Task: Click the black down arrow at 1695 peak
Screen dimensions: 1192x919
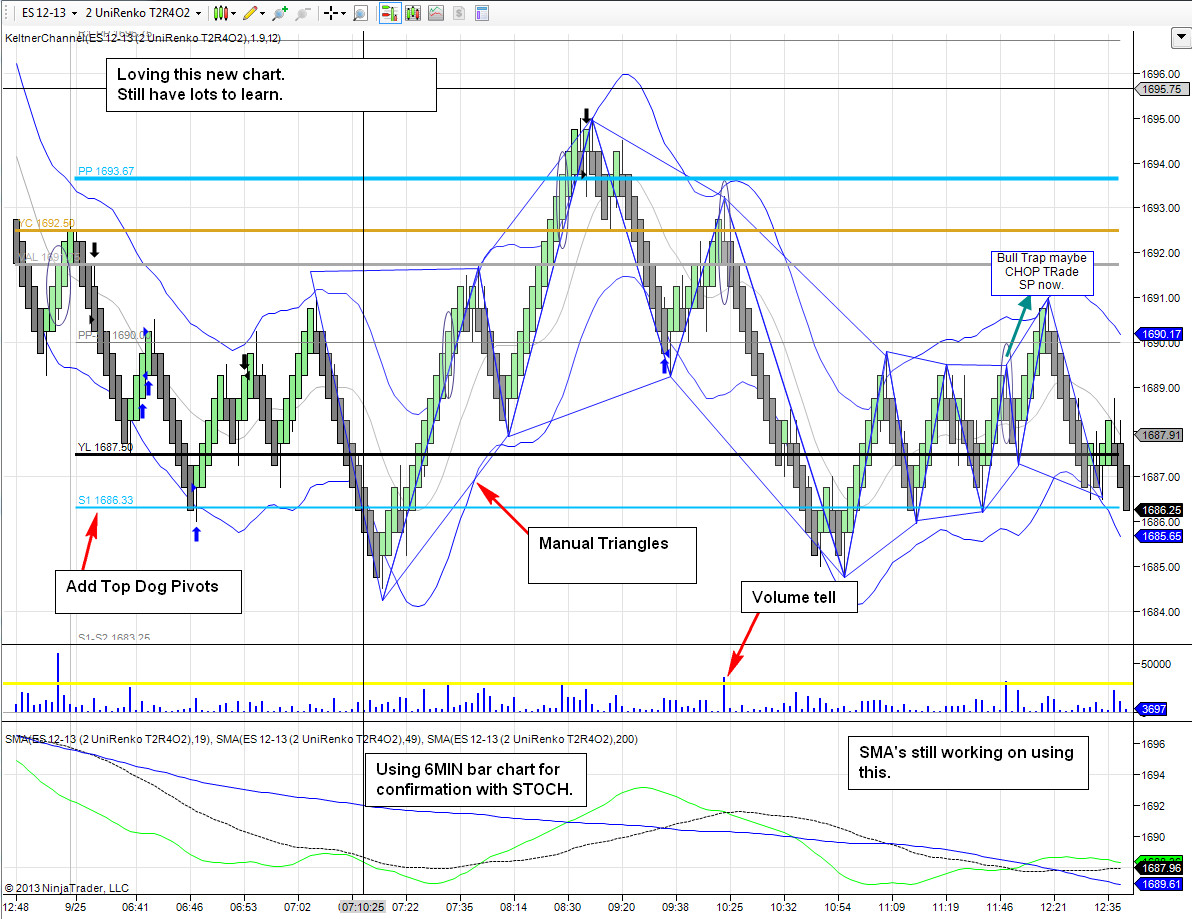Action: (x=586, y=116)
